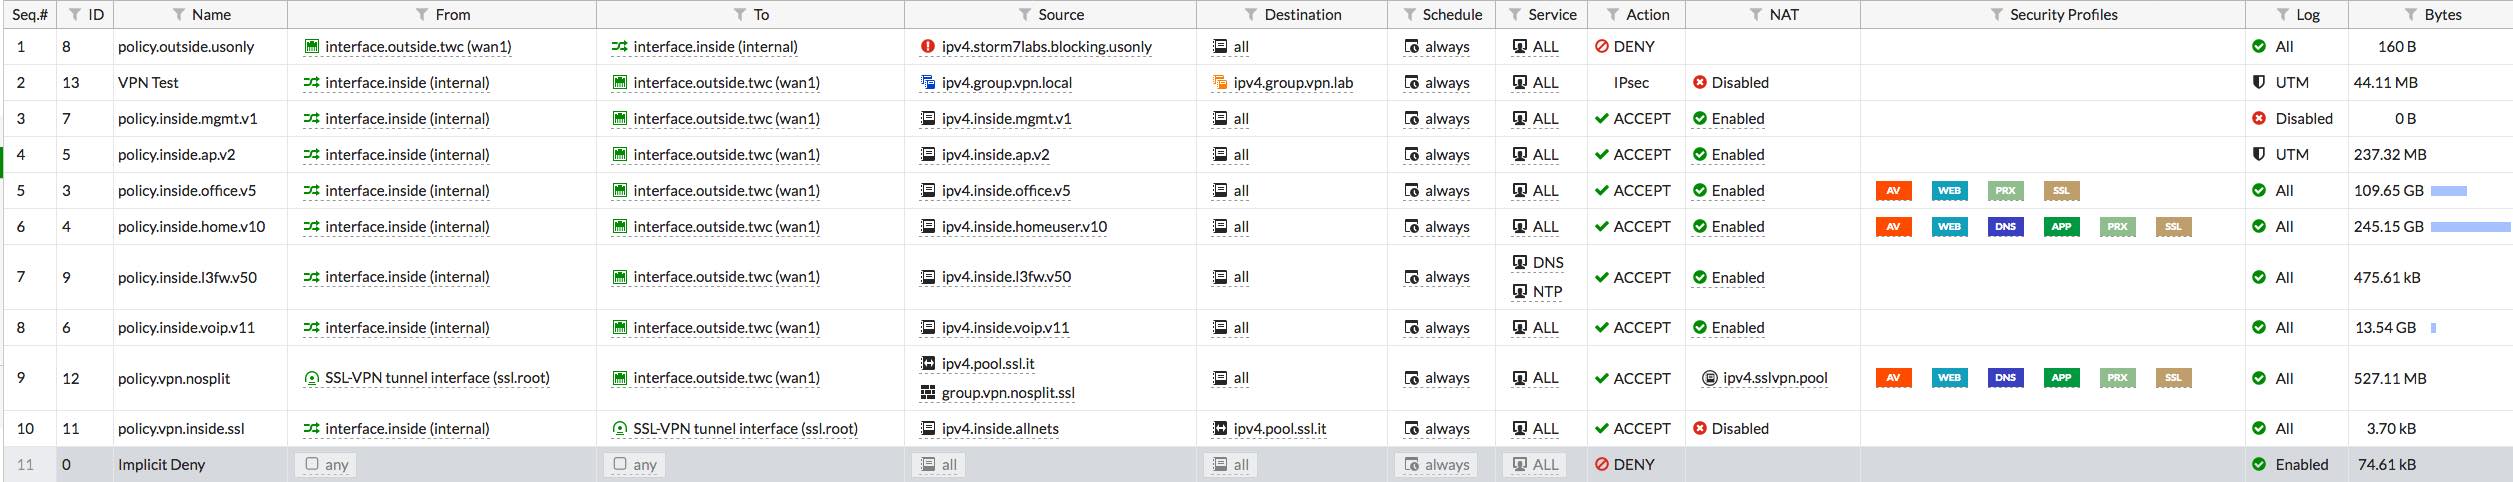Click the bytes usage bar for policy.inside.home.v10
Viewport: 2513px width, 482px height.
pos(2469,227)
